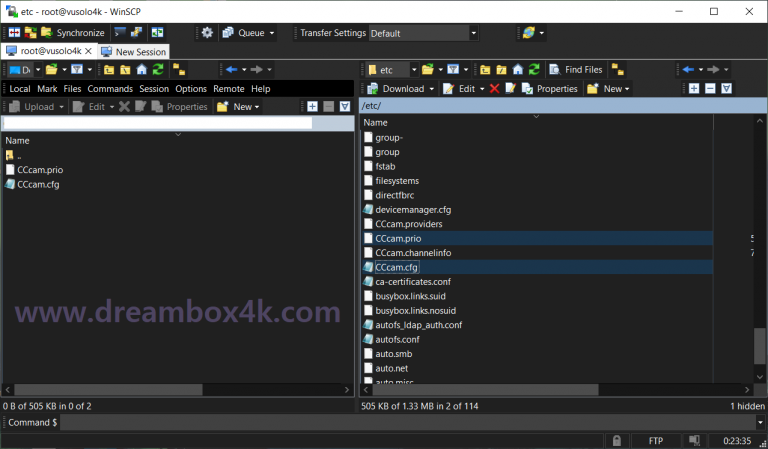Click remote panel select files plus icon
Viewport: 768px width, 449px height.
tap(694, 89)
